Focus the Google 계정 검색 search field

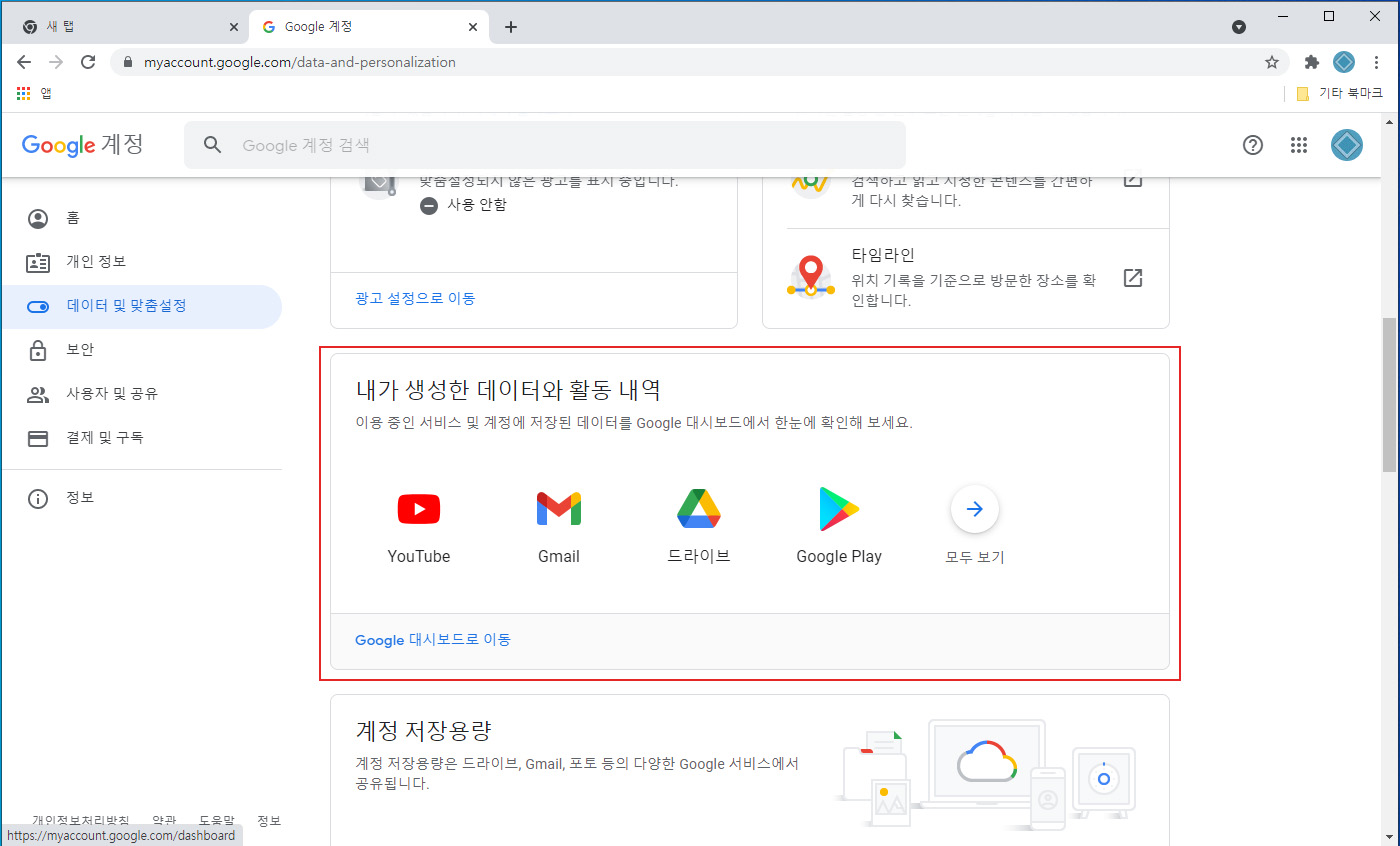pyautogui.click(x=545, y=145)
